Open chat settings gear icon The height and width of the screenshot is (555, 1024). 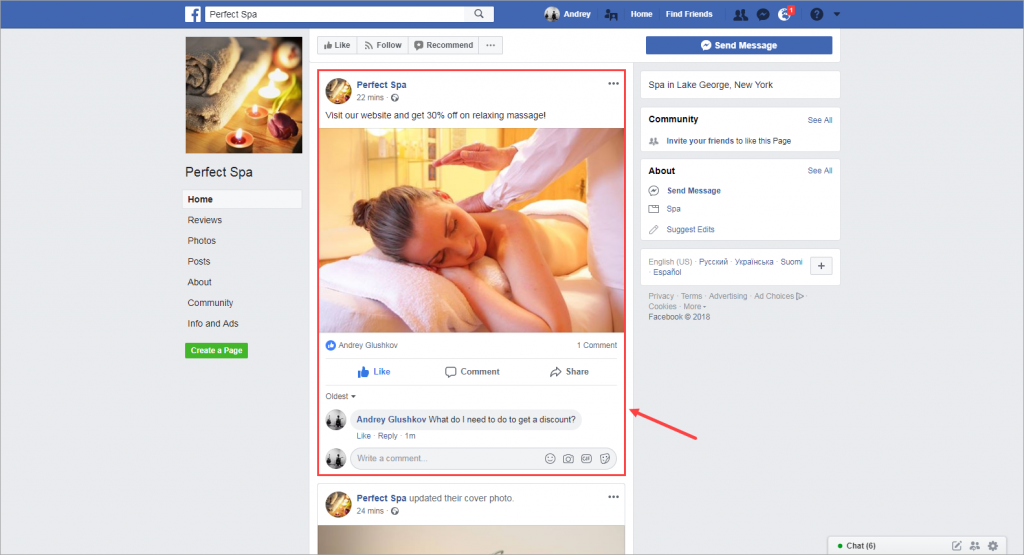tap(993, 546)
